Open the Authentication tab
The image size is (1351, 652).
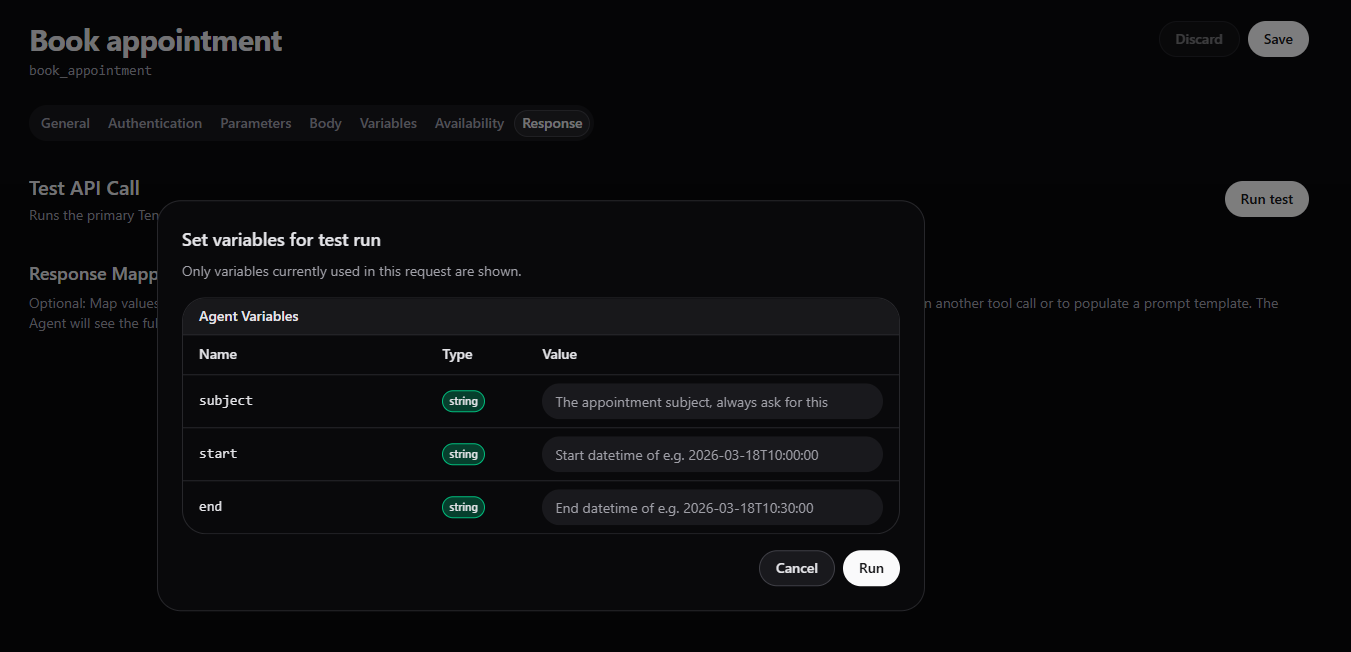[x=155, y=123]
